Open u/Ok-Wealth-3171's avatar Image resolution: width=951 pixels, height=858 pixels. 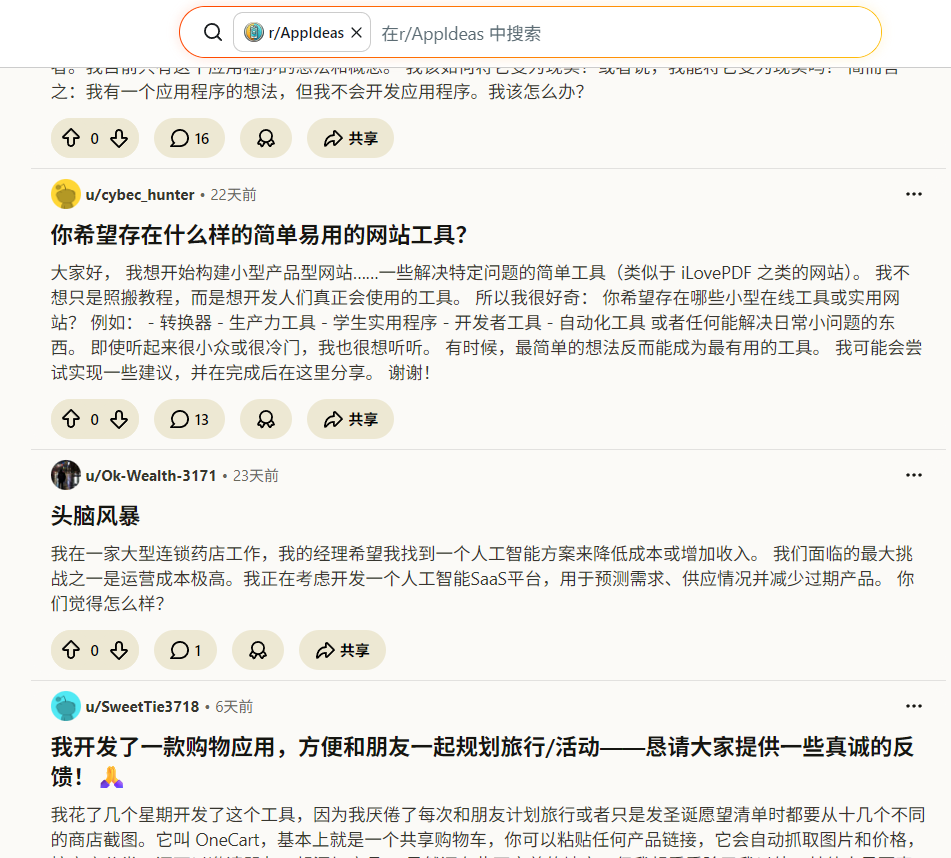[66, 475]
